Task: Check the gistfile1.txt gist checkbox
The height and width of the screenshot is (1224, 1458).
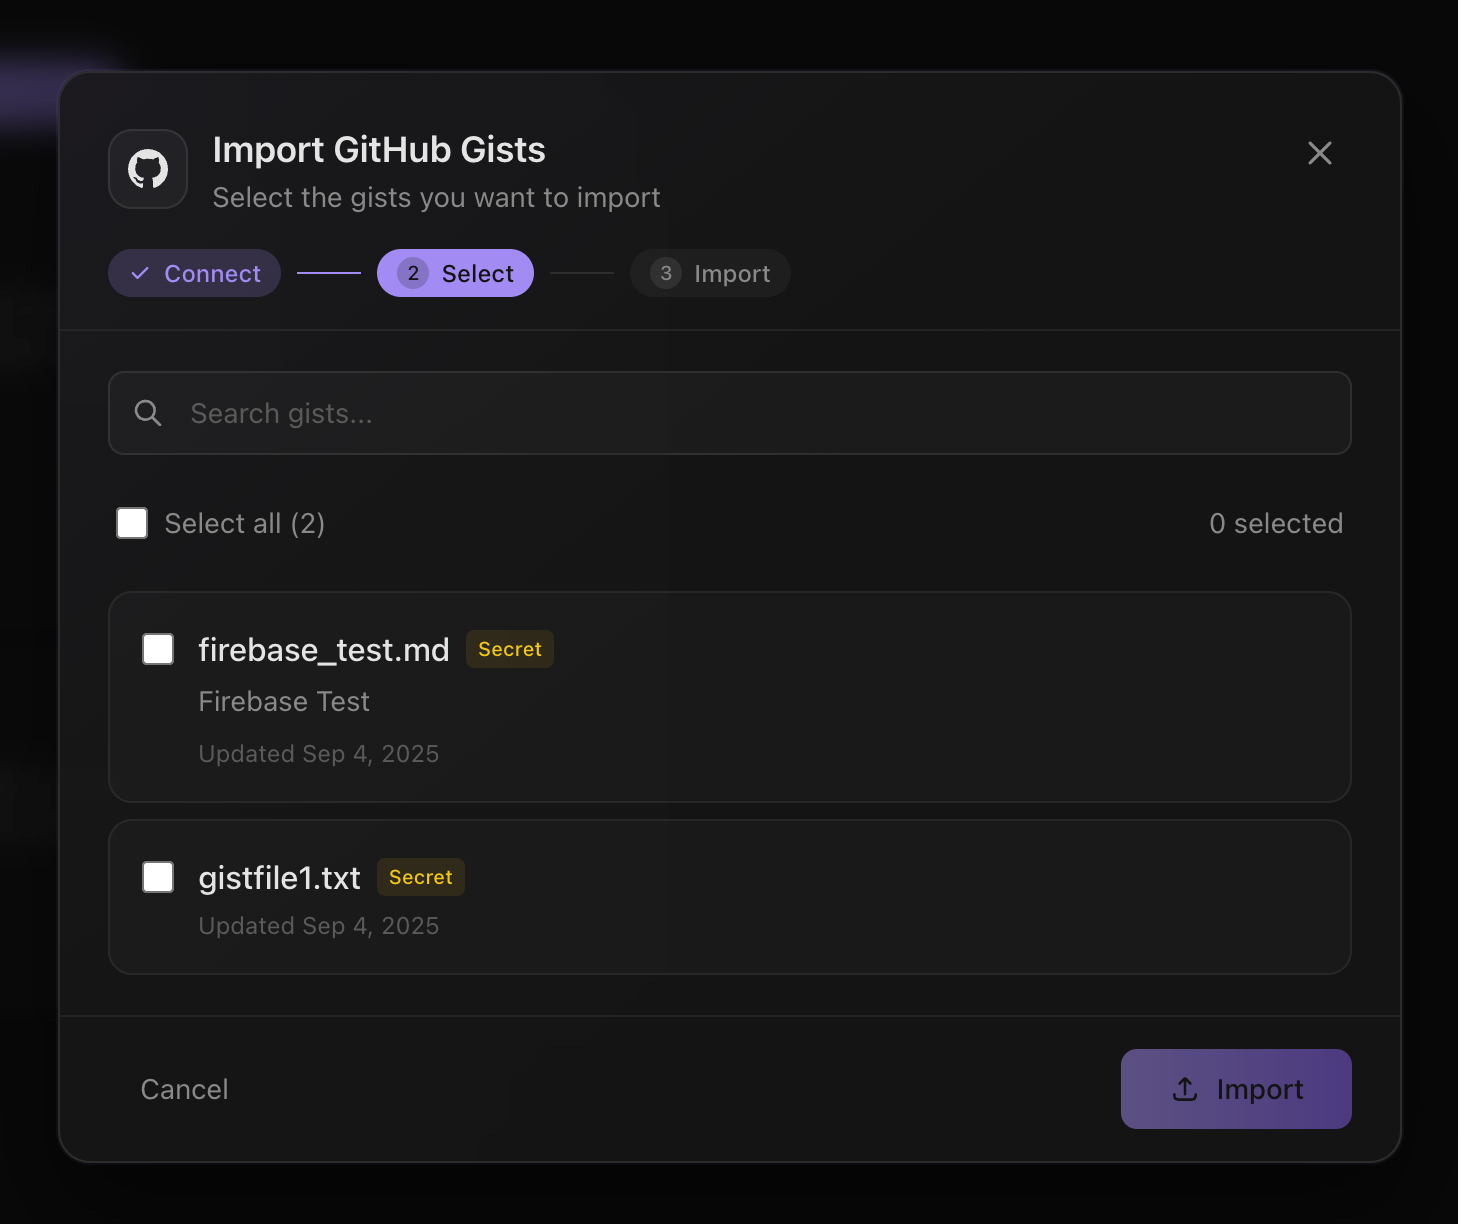Action: (157, 877)
